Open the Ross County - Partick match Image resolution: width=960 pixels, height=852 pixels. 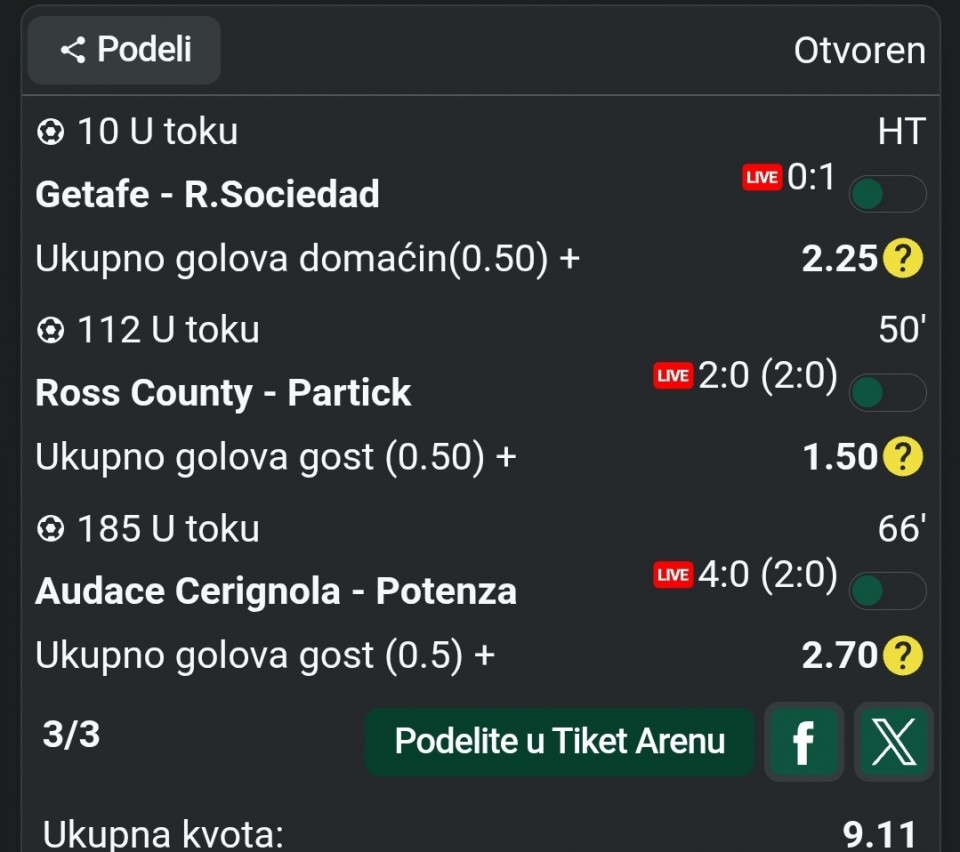coord(223,393)
